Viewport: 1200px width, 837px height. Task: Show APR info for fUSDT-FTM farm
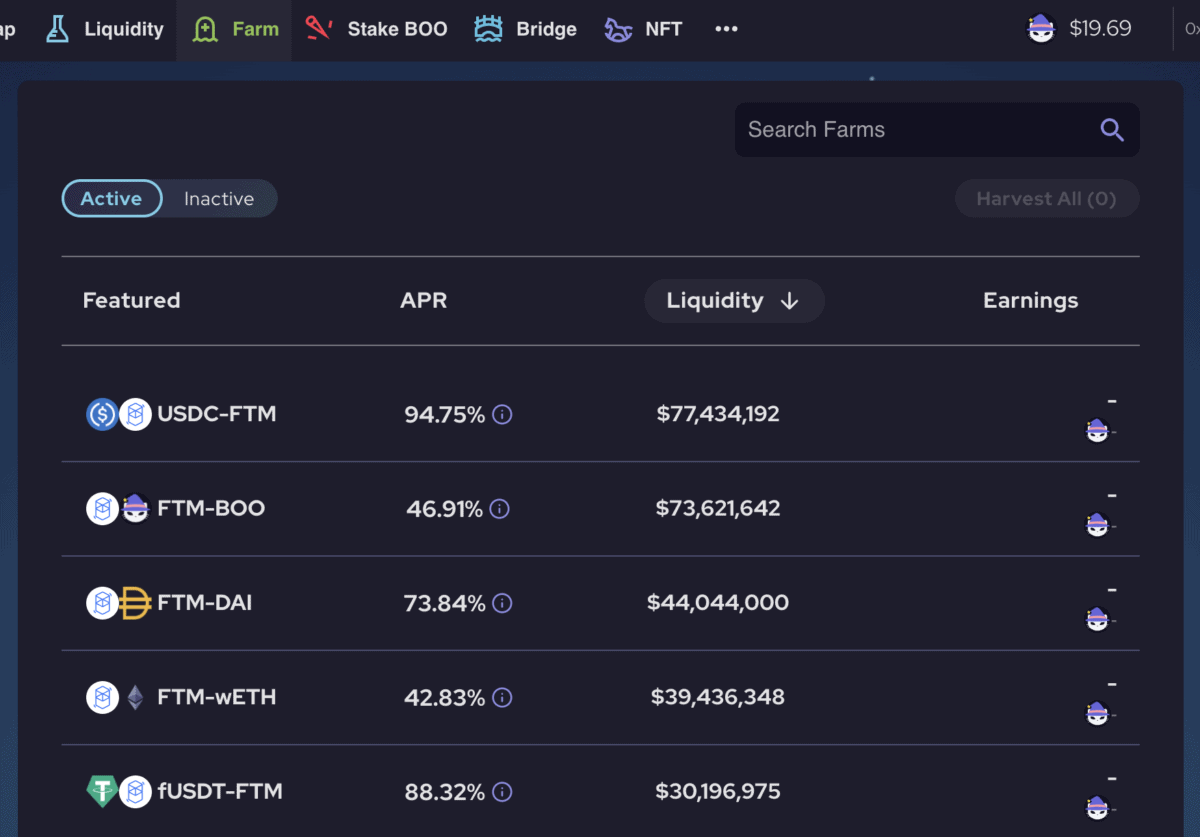(x=503, y=792)
